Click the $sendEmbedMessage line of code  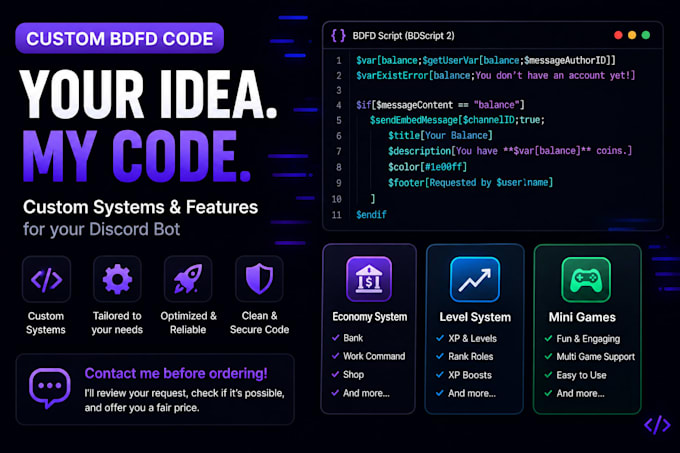(457, 120)
